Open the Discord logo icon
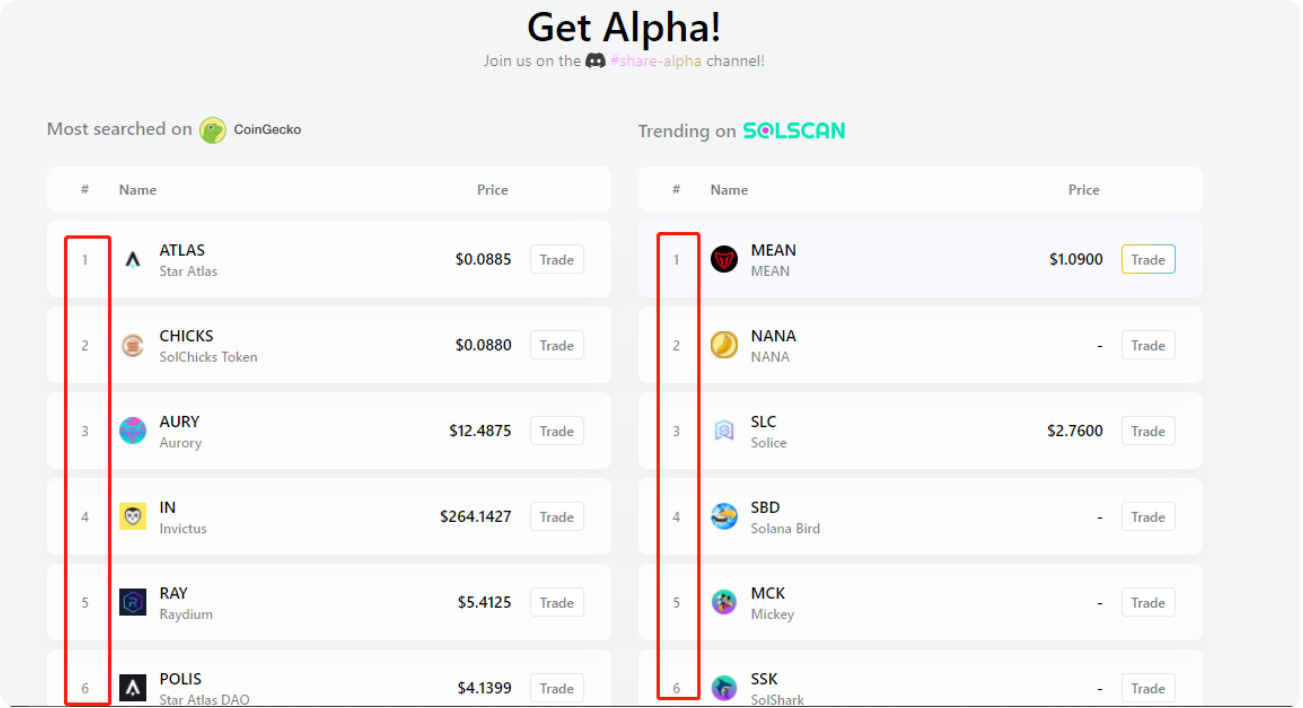This screenshot has height=708, width=1303. (595, 61)
